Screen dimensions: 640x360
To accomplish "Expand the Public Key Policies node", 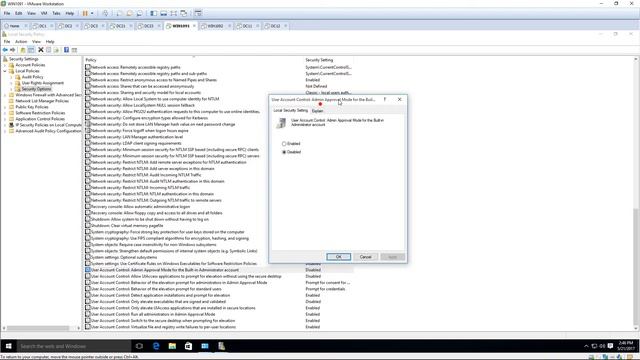I will tap(5, 107).
